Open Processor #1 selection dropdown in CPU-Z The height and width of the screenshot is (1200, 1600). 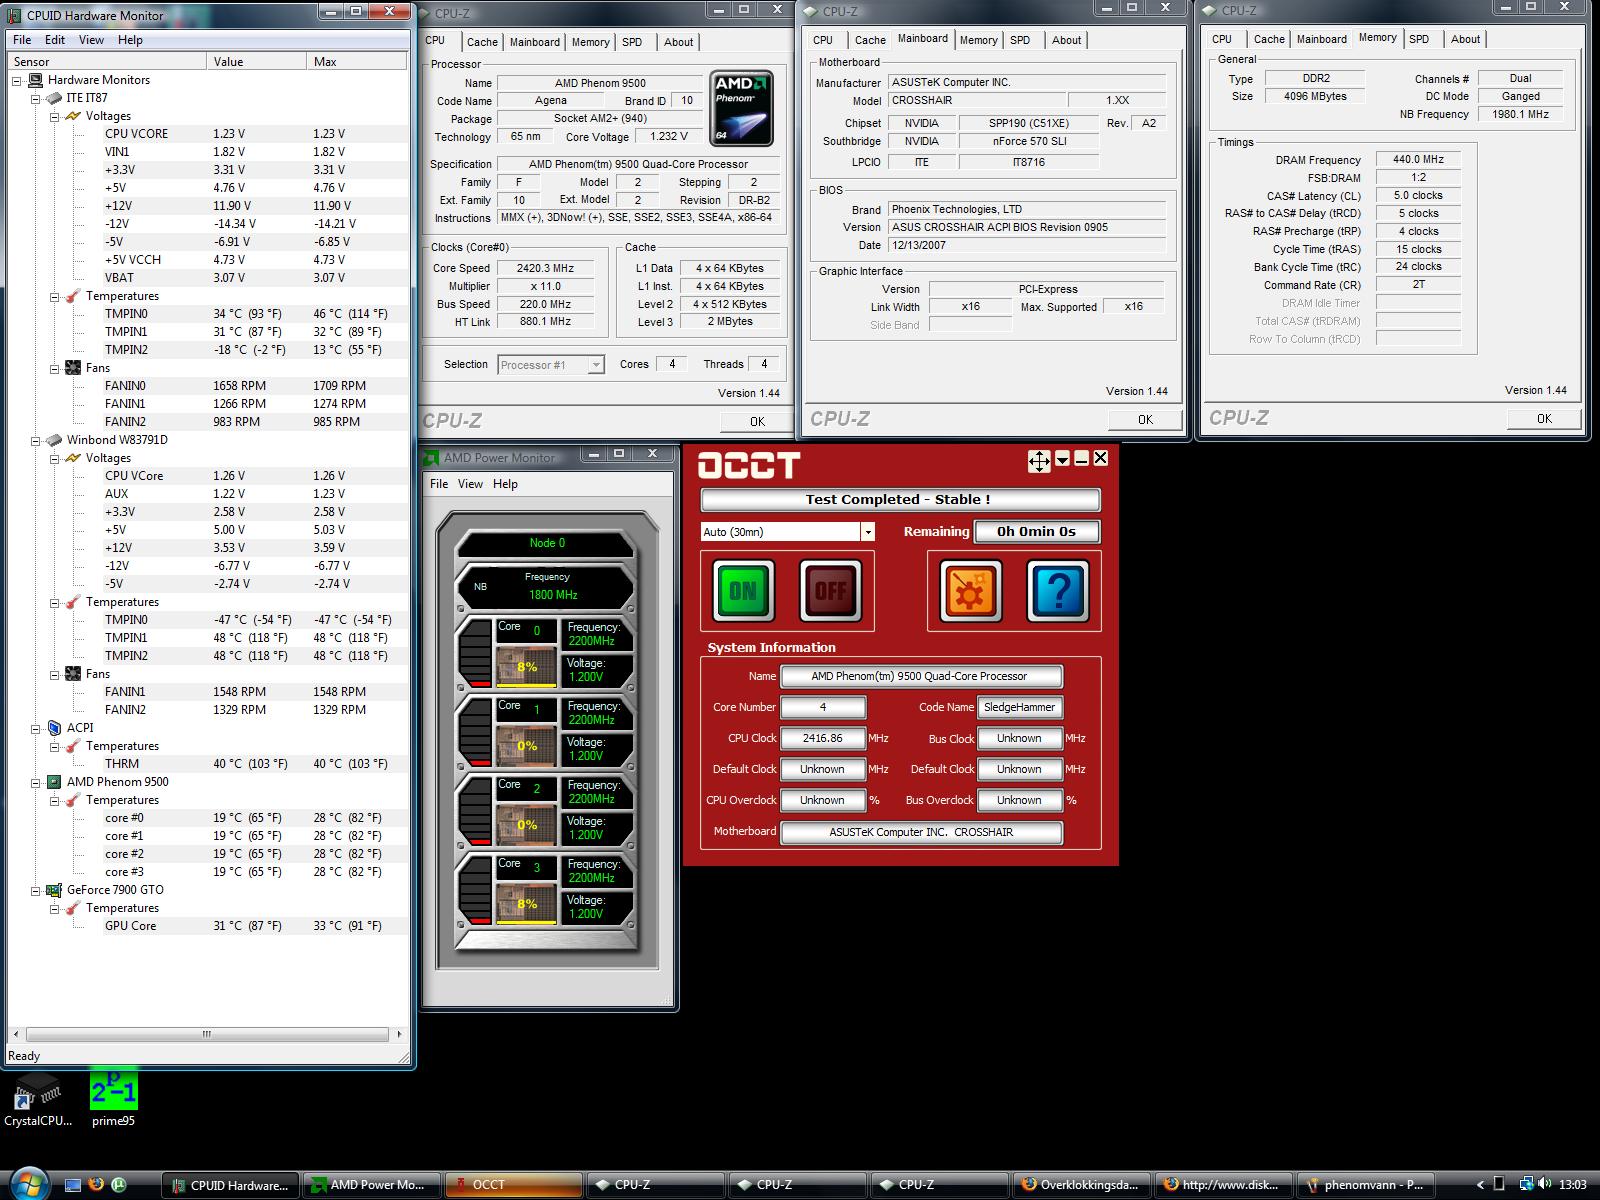click(596, 365)
